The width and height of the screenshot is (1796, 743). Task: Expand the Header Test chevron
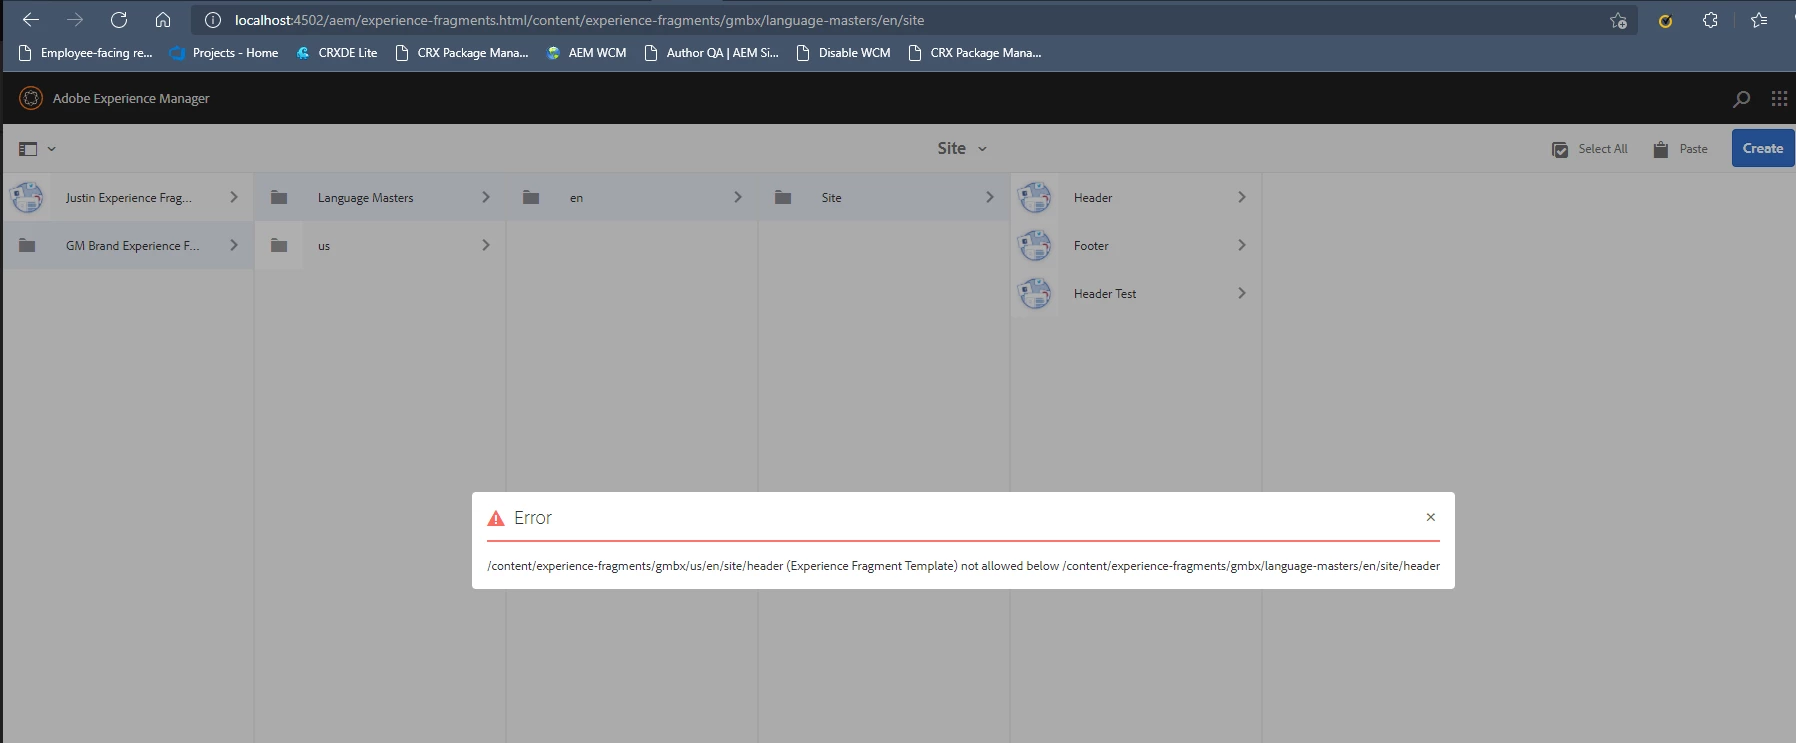tap(1242, 293)
